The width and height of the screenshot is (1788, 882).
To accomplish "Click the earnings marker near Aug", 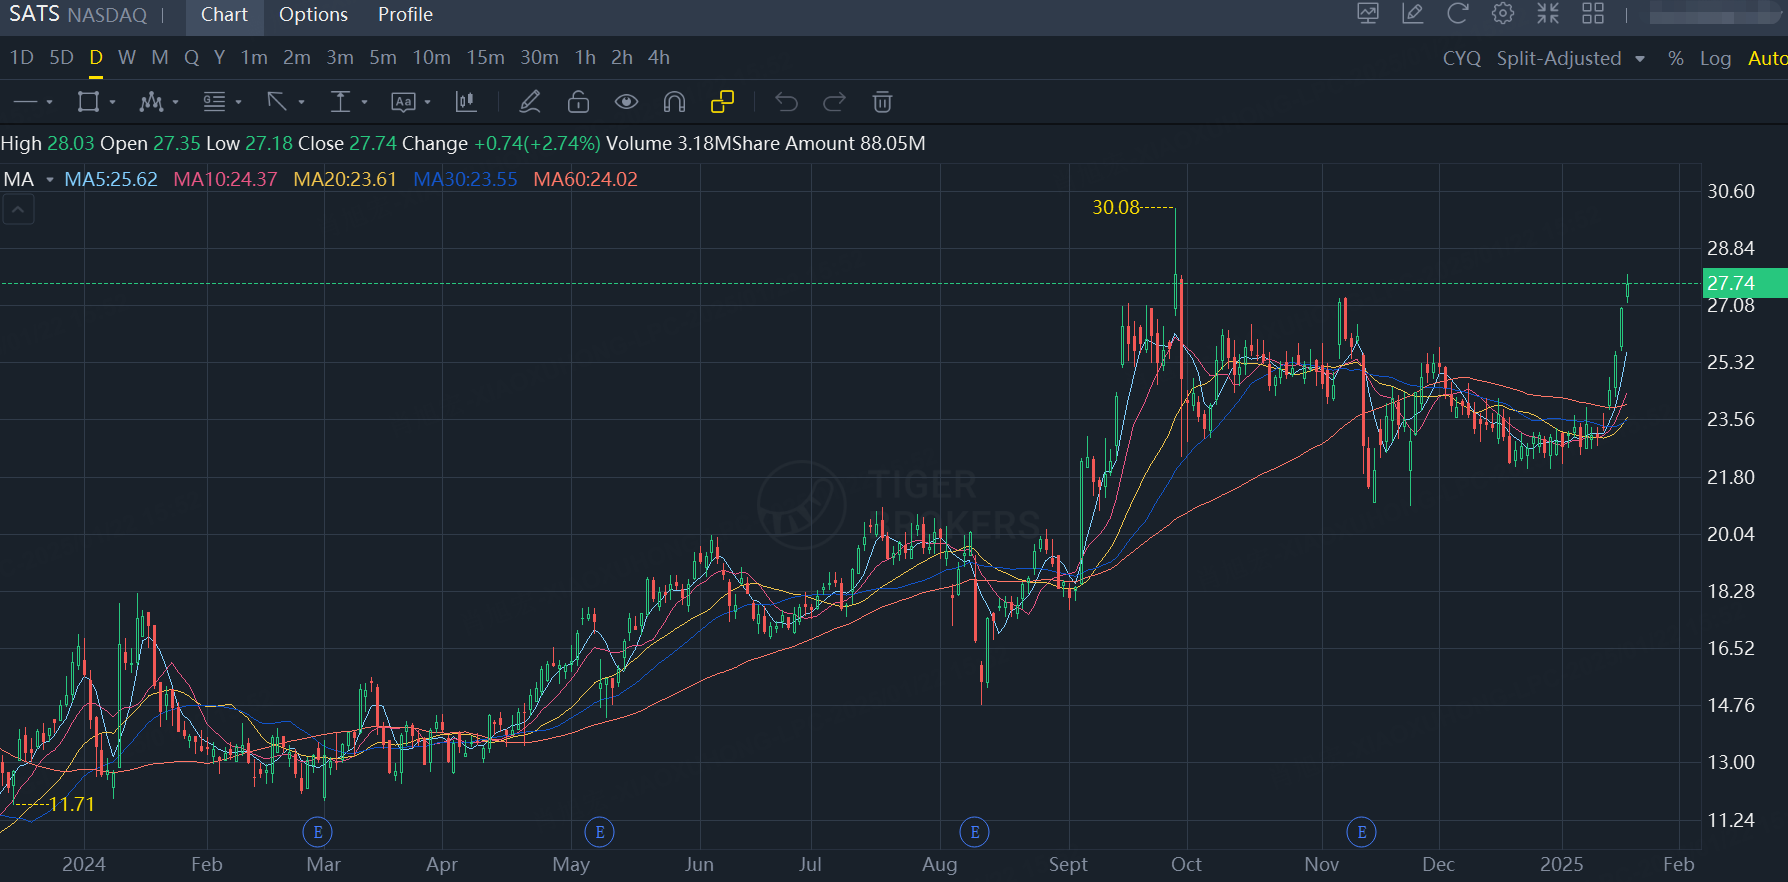I will click(x=975, y=832).
